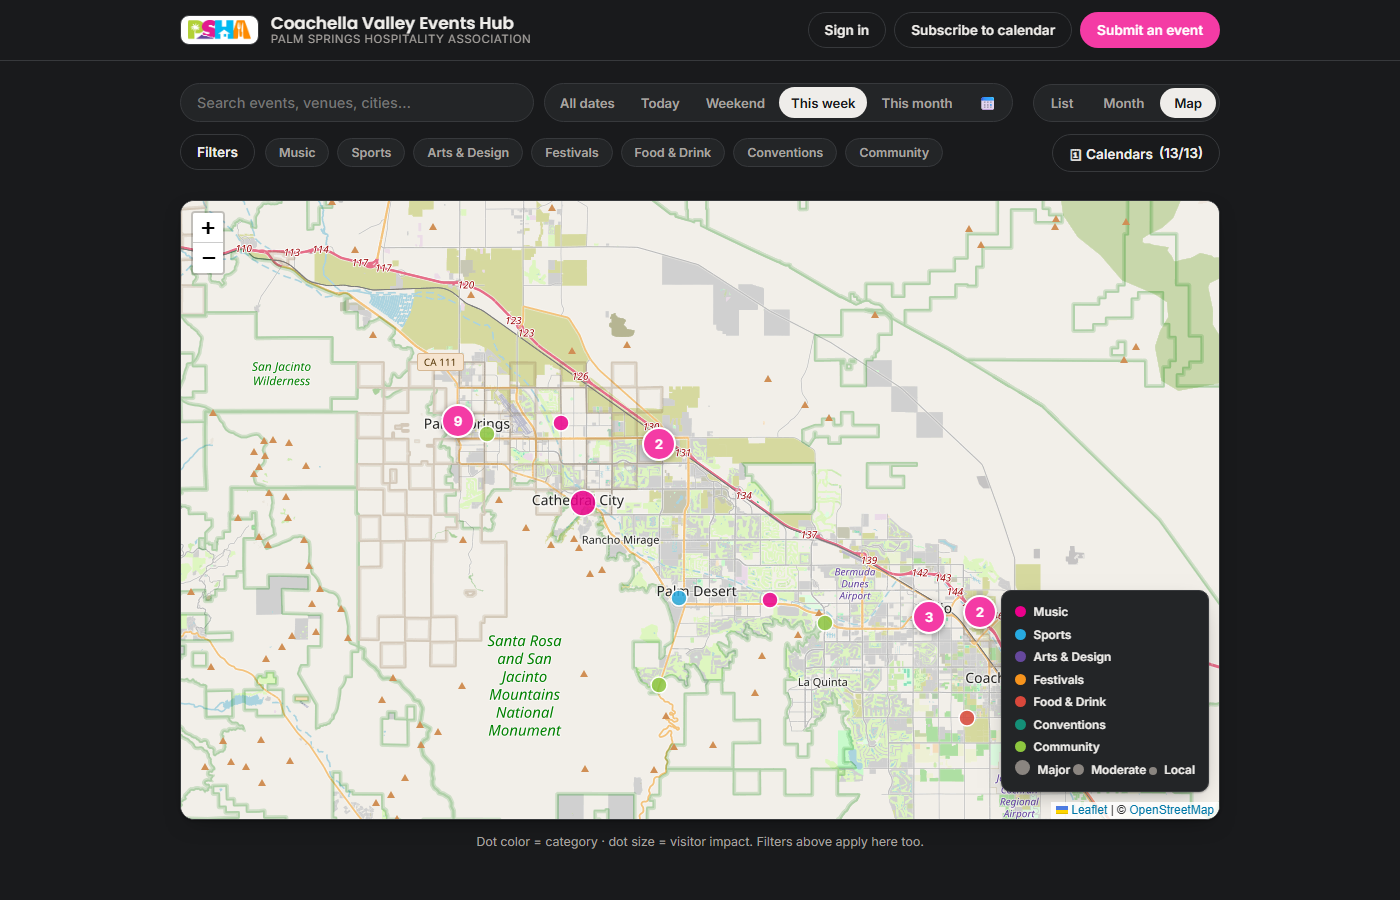Zoom out on the map
The image size is (1400, 900).
coord(208,258)
